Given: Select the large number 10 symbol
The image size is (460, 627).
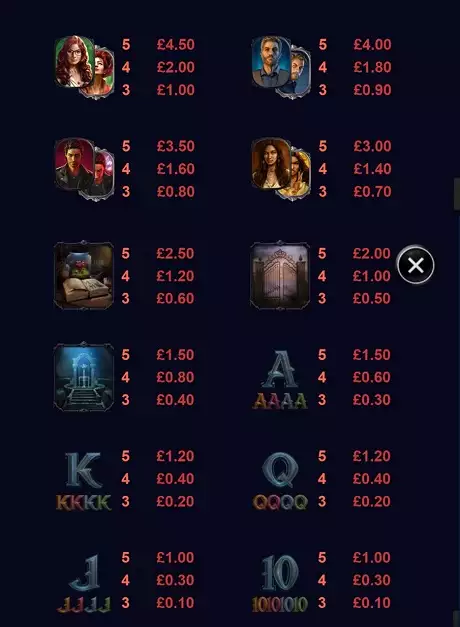Looking at the screenshot, I should coord(280,573).
